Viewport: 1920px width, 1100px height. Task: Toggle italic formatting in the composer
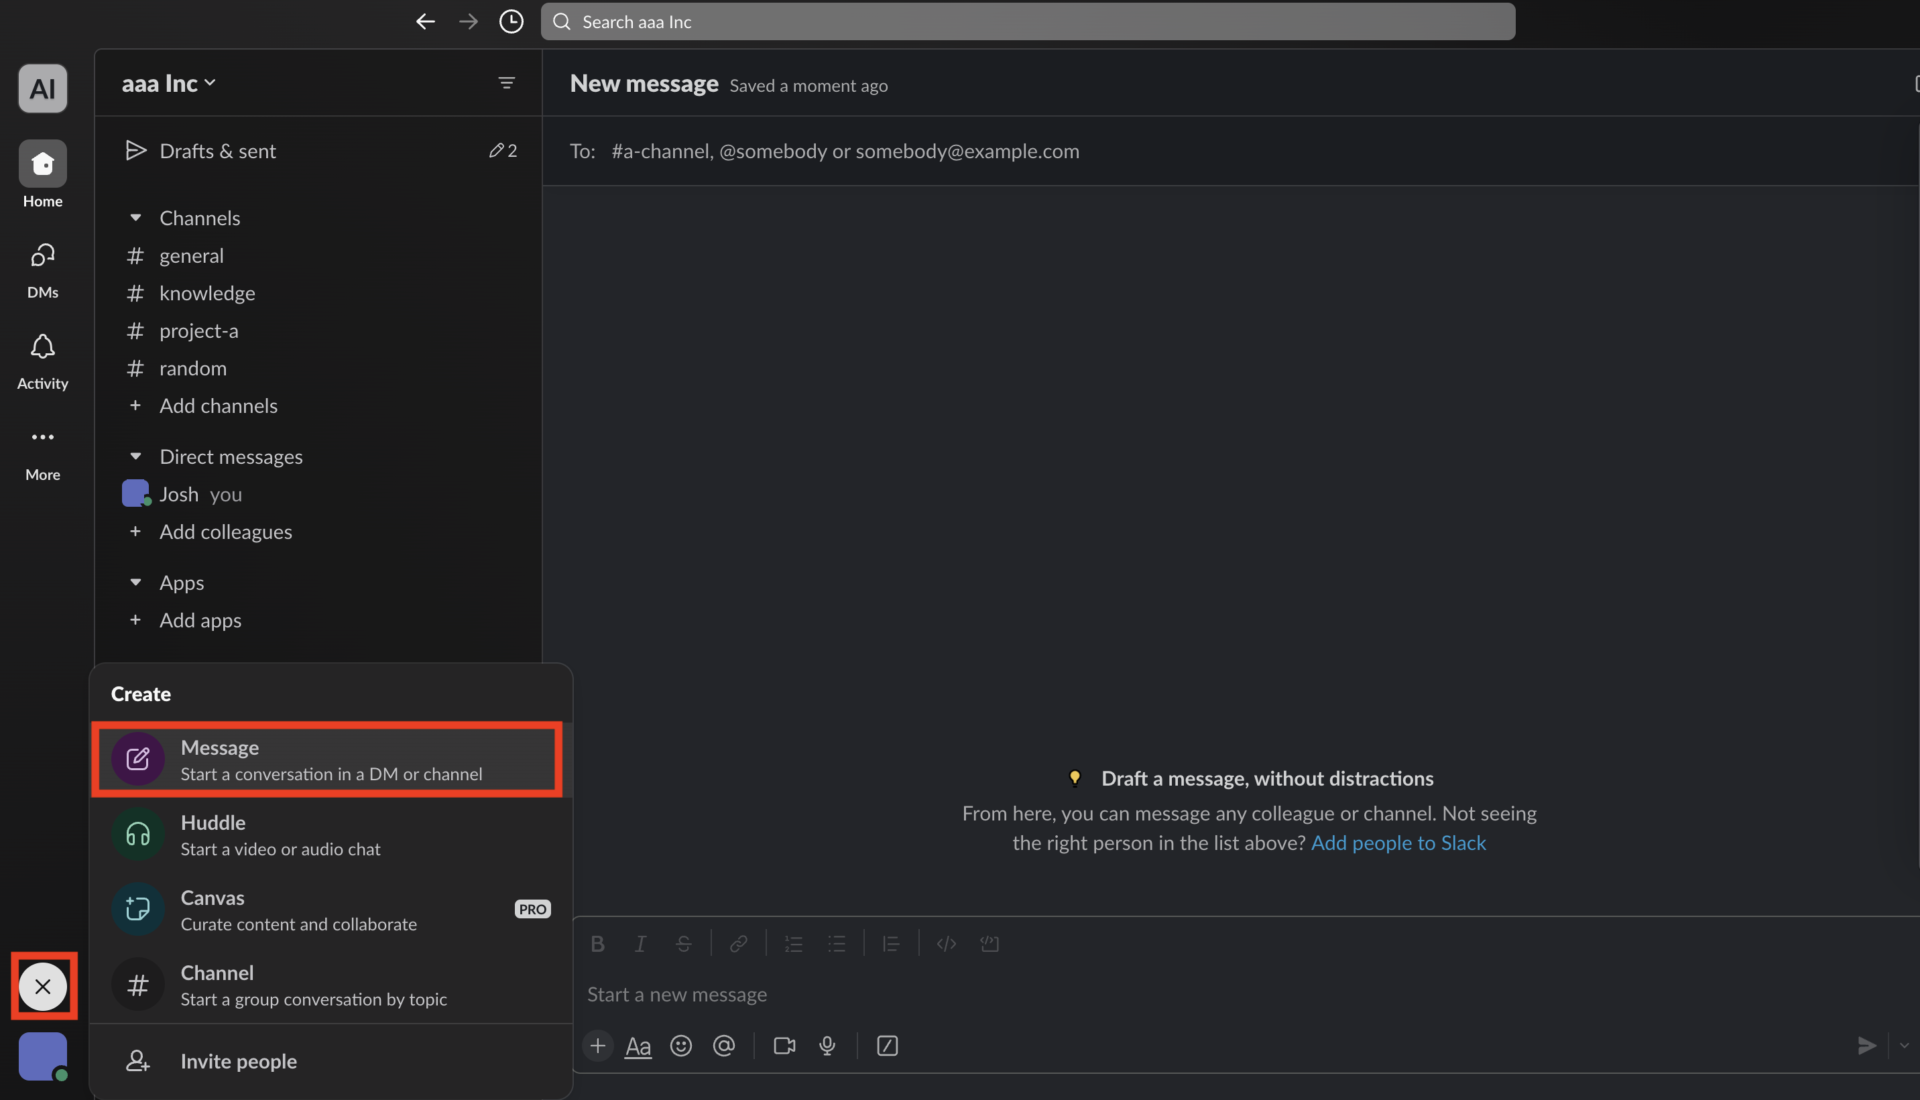click(640, 943)
